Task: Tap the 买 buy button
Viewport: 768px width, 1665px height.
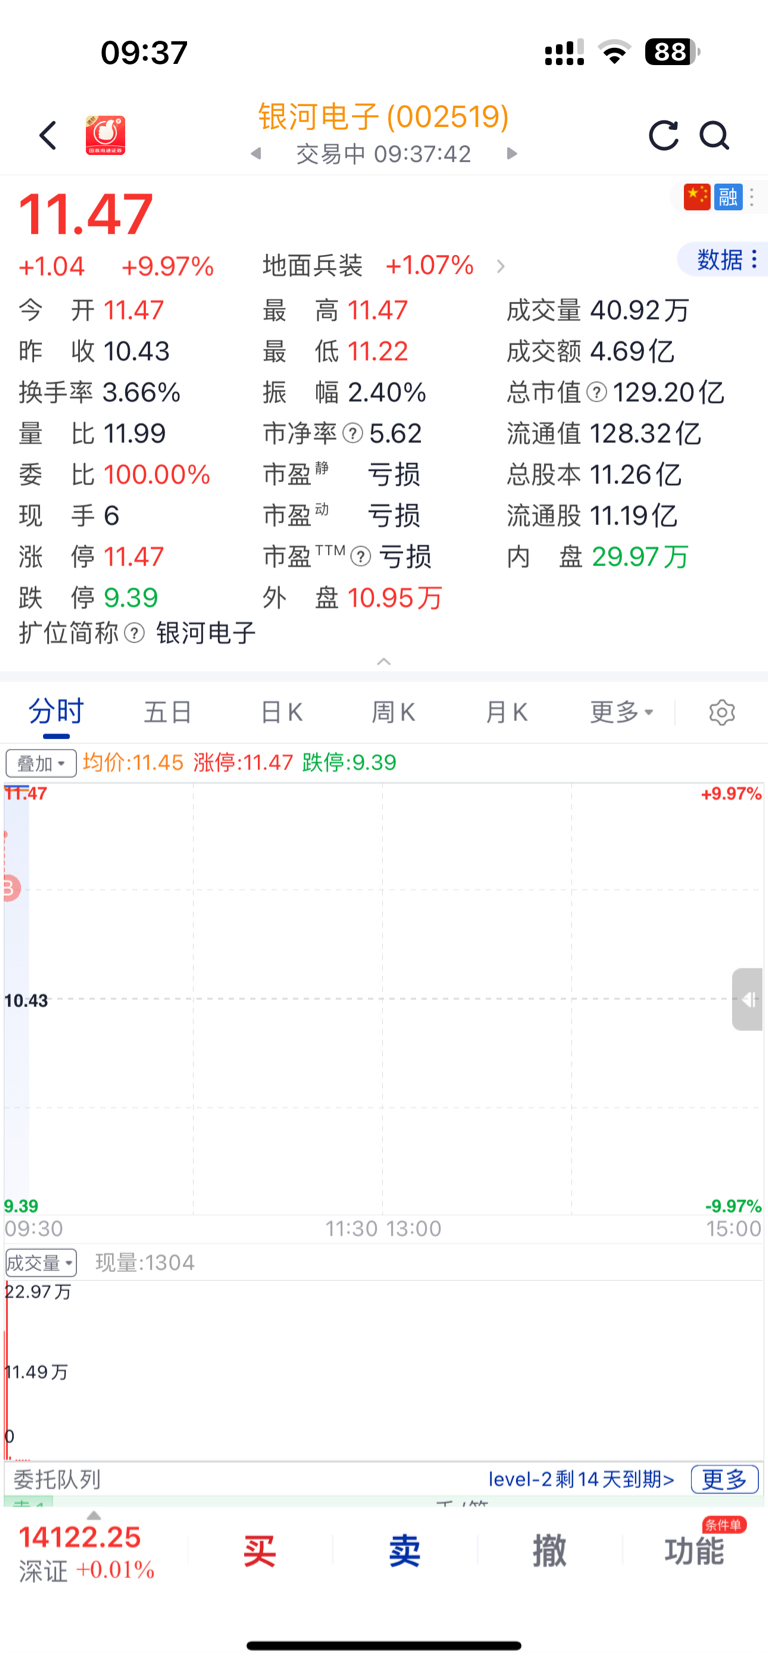Action: [x=259, y=1551]
